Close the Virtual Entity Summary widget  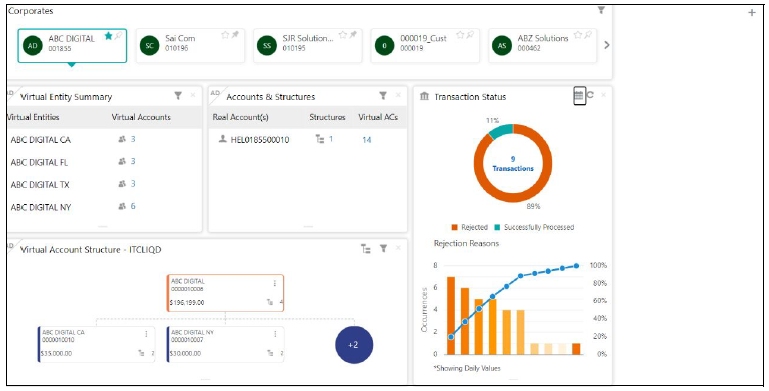[x=193, y=95]
